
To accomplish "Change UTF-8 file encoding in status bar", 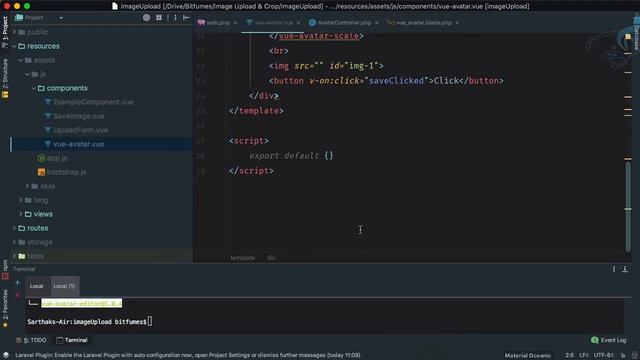I will pyautogui.click(x=604, y=356).
